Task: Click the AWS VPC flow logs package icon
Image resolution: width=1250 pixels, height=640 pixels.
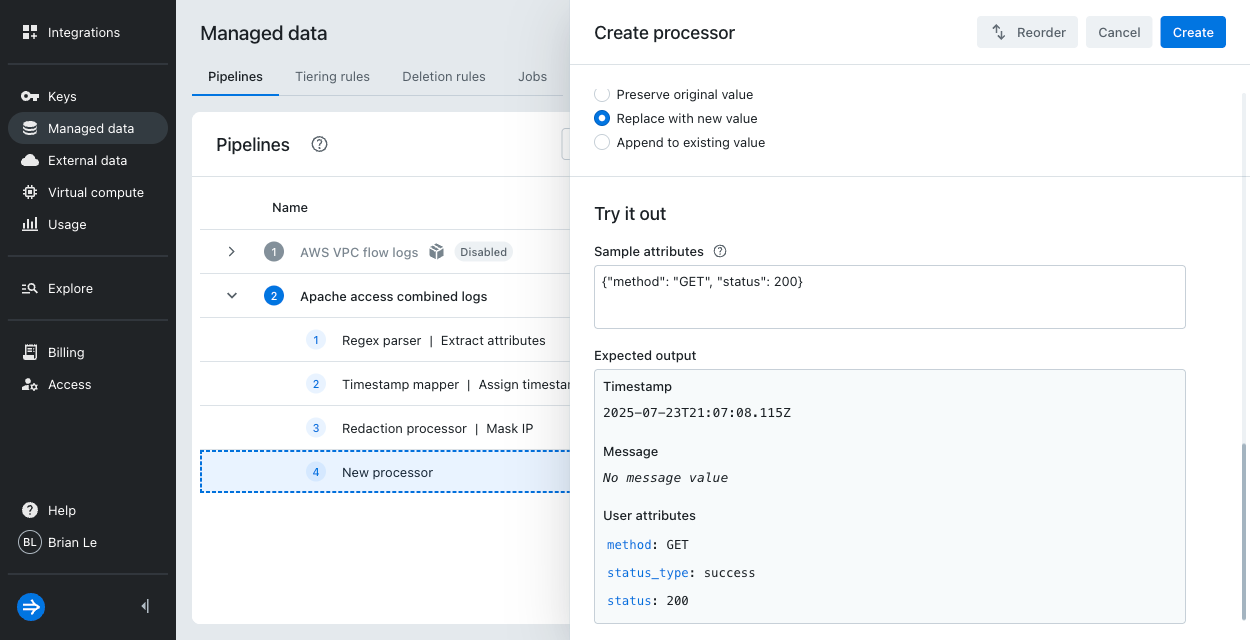Action: click(436, 252)
